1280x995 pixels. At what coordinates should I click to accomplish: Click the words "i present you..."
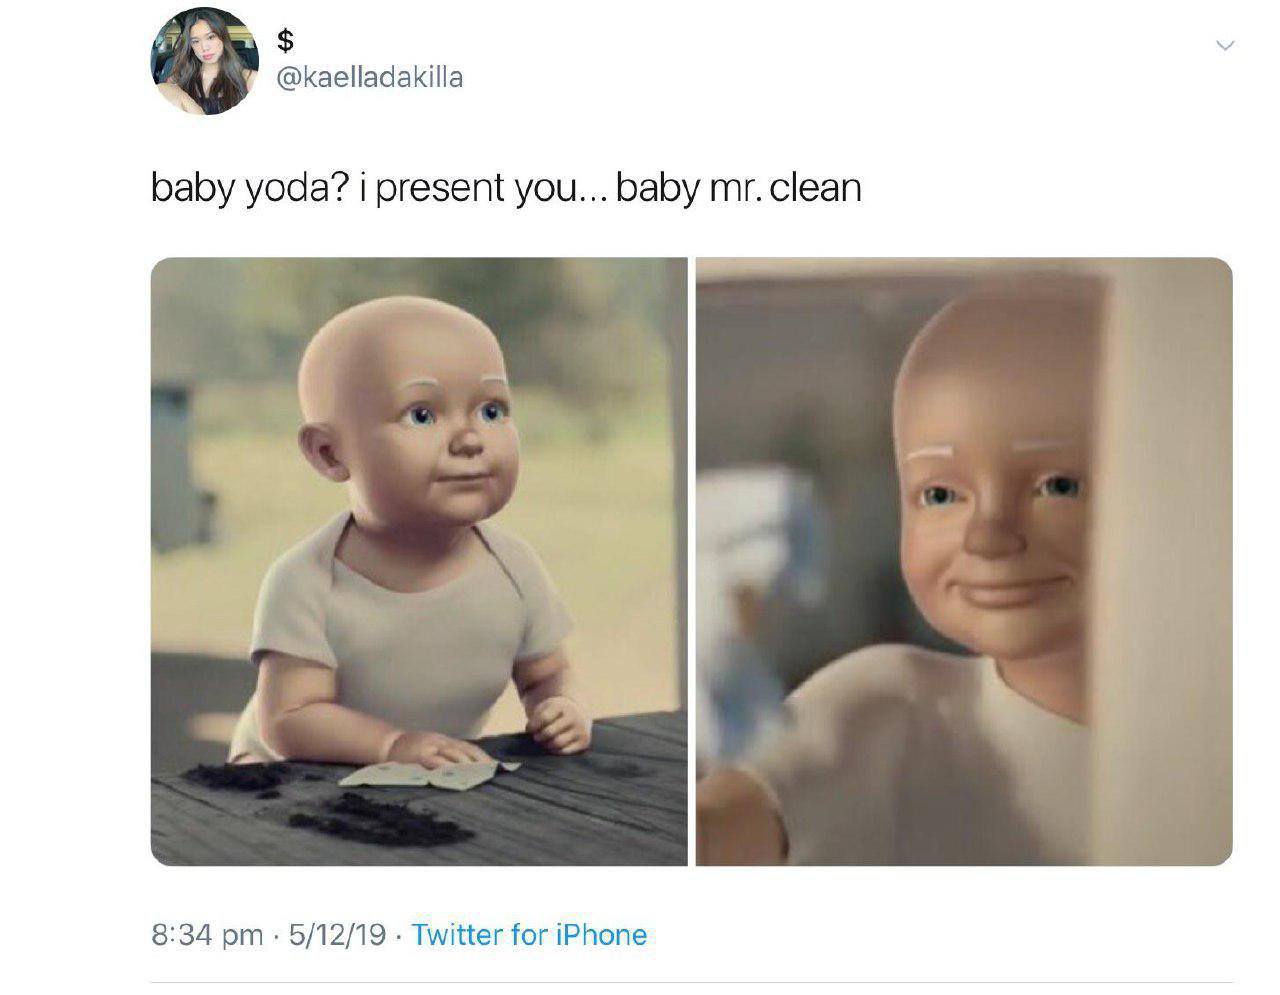(483, 187)
